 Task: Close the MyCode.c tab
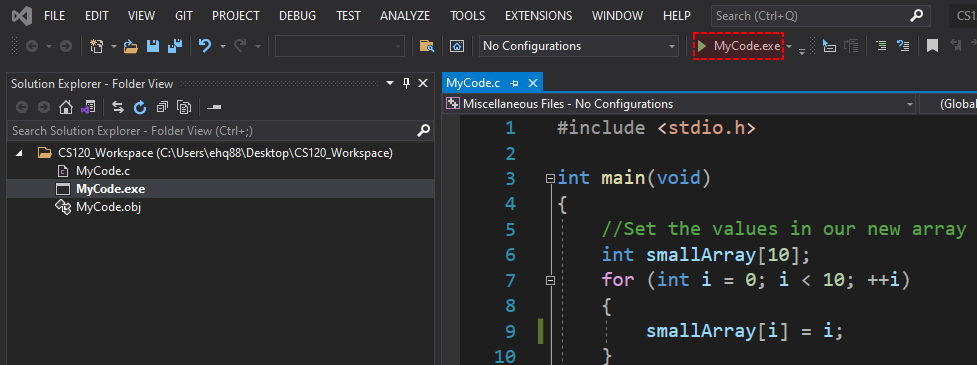(x=533, y=83)
